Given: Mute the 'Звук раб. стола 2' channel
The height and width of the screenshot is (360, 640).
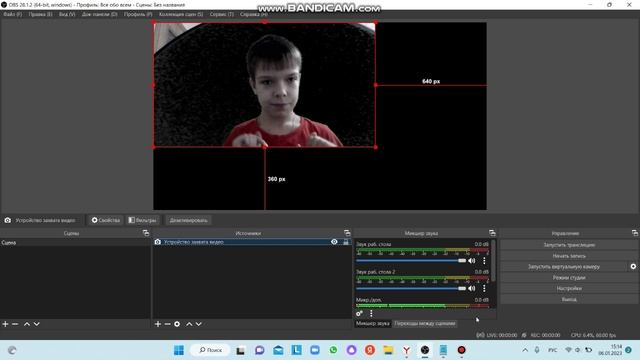Looking at the screenshot, I should (x=472, y=288).
